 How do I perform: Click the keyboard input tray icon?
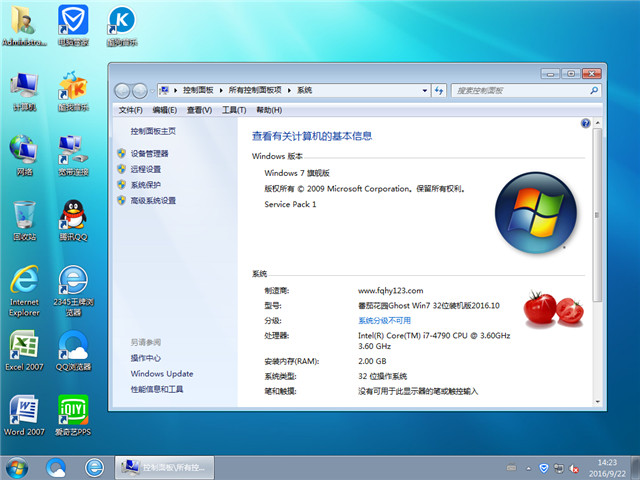point(511,468)
